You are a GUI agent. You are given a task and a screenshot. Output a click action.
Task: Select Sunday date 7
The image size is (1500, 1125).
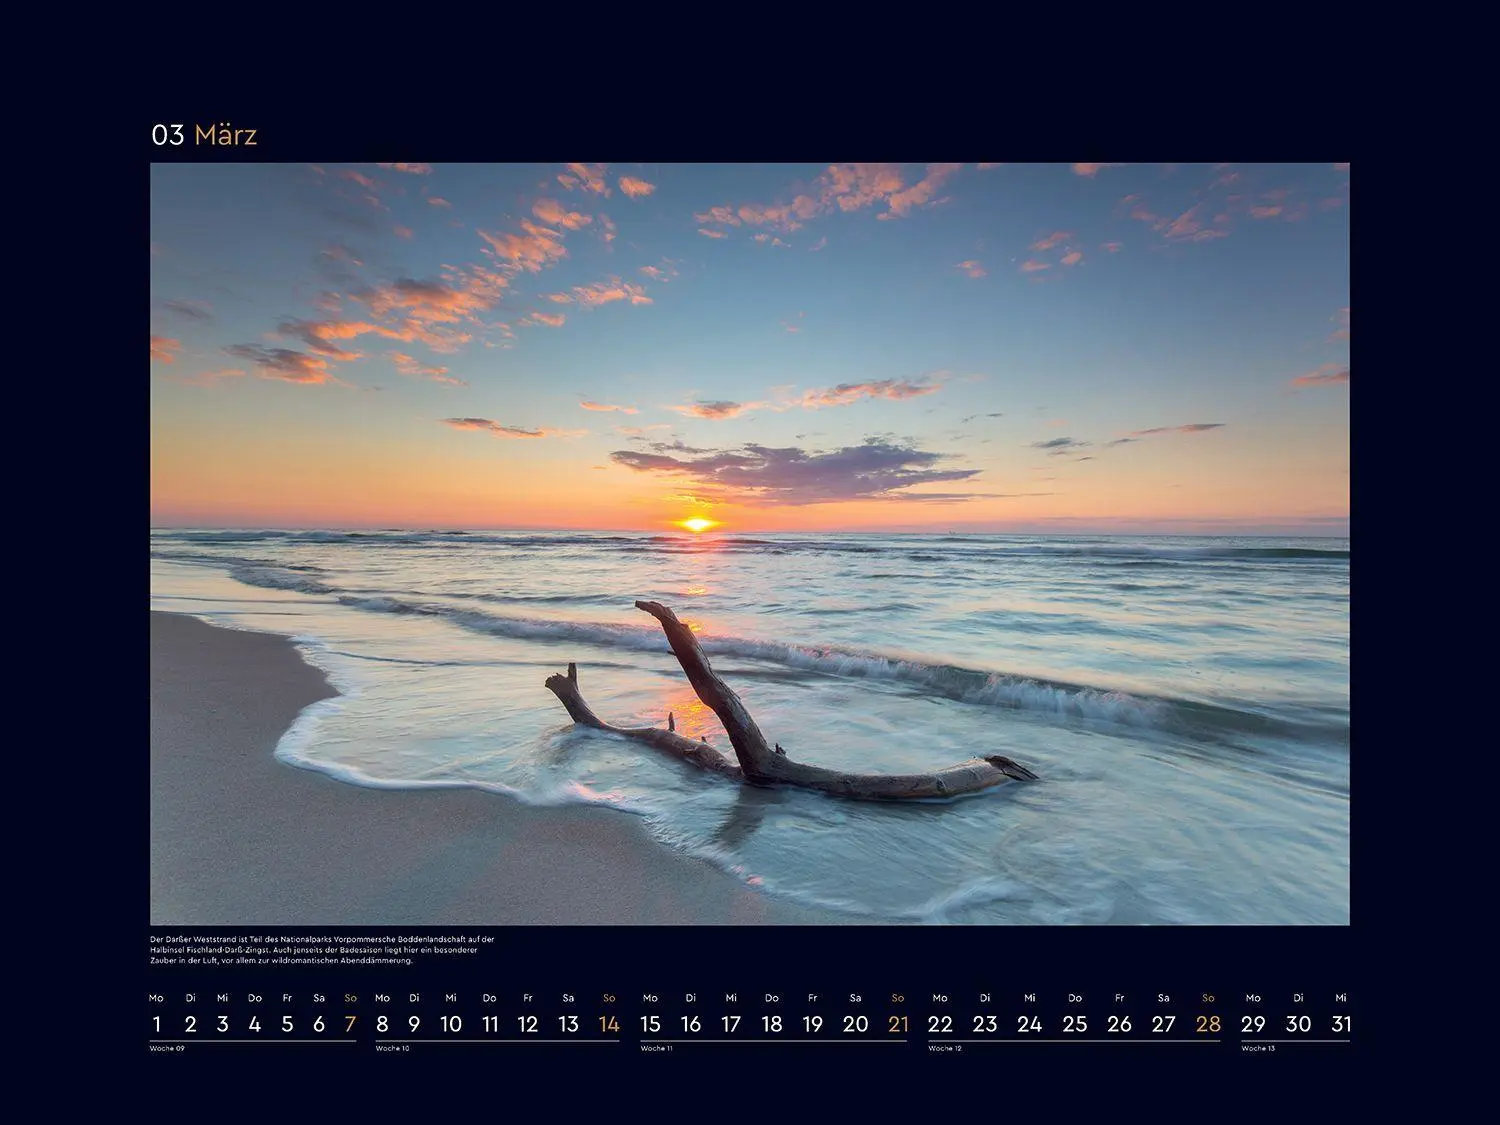350,1024
